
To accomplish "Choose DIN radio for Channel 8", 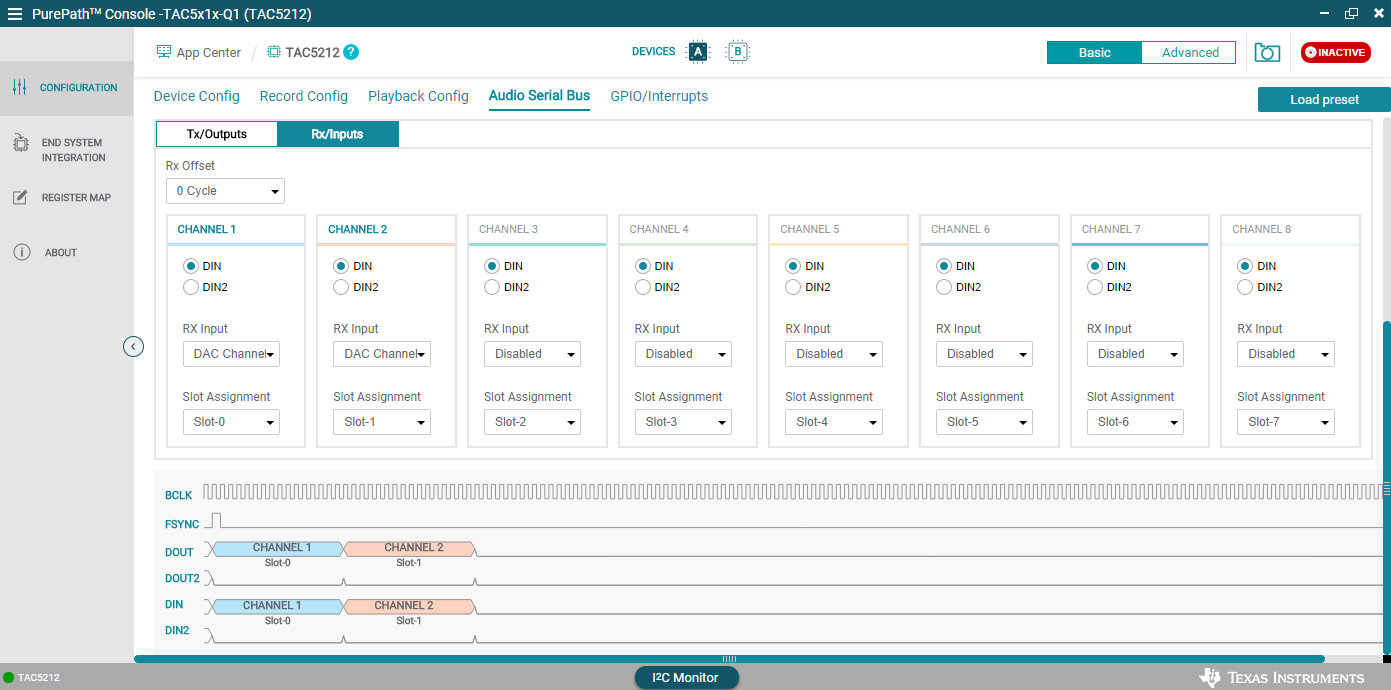I will point(1245,266).
